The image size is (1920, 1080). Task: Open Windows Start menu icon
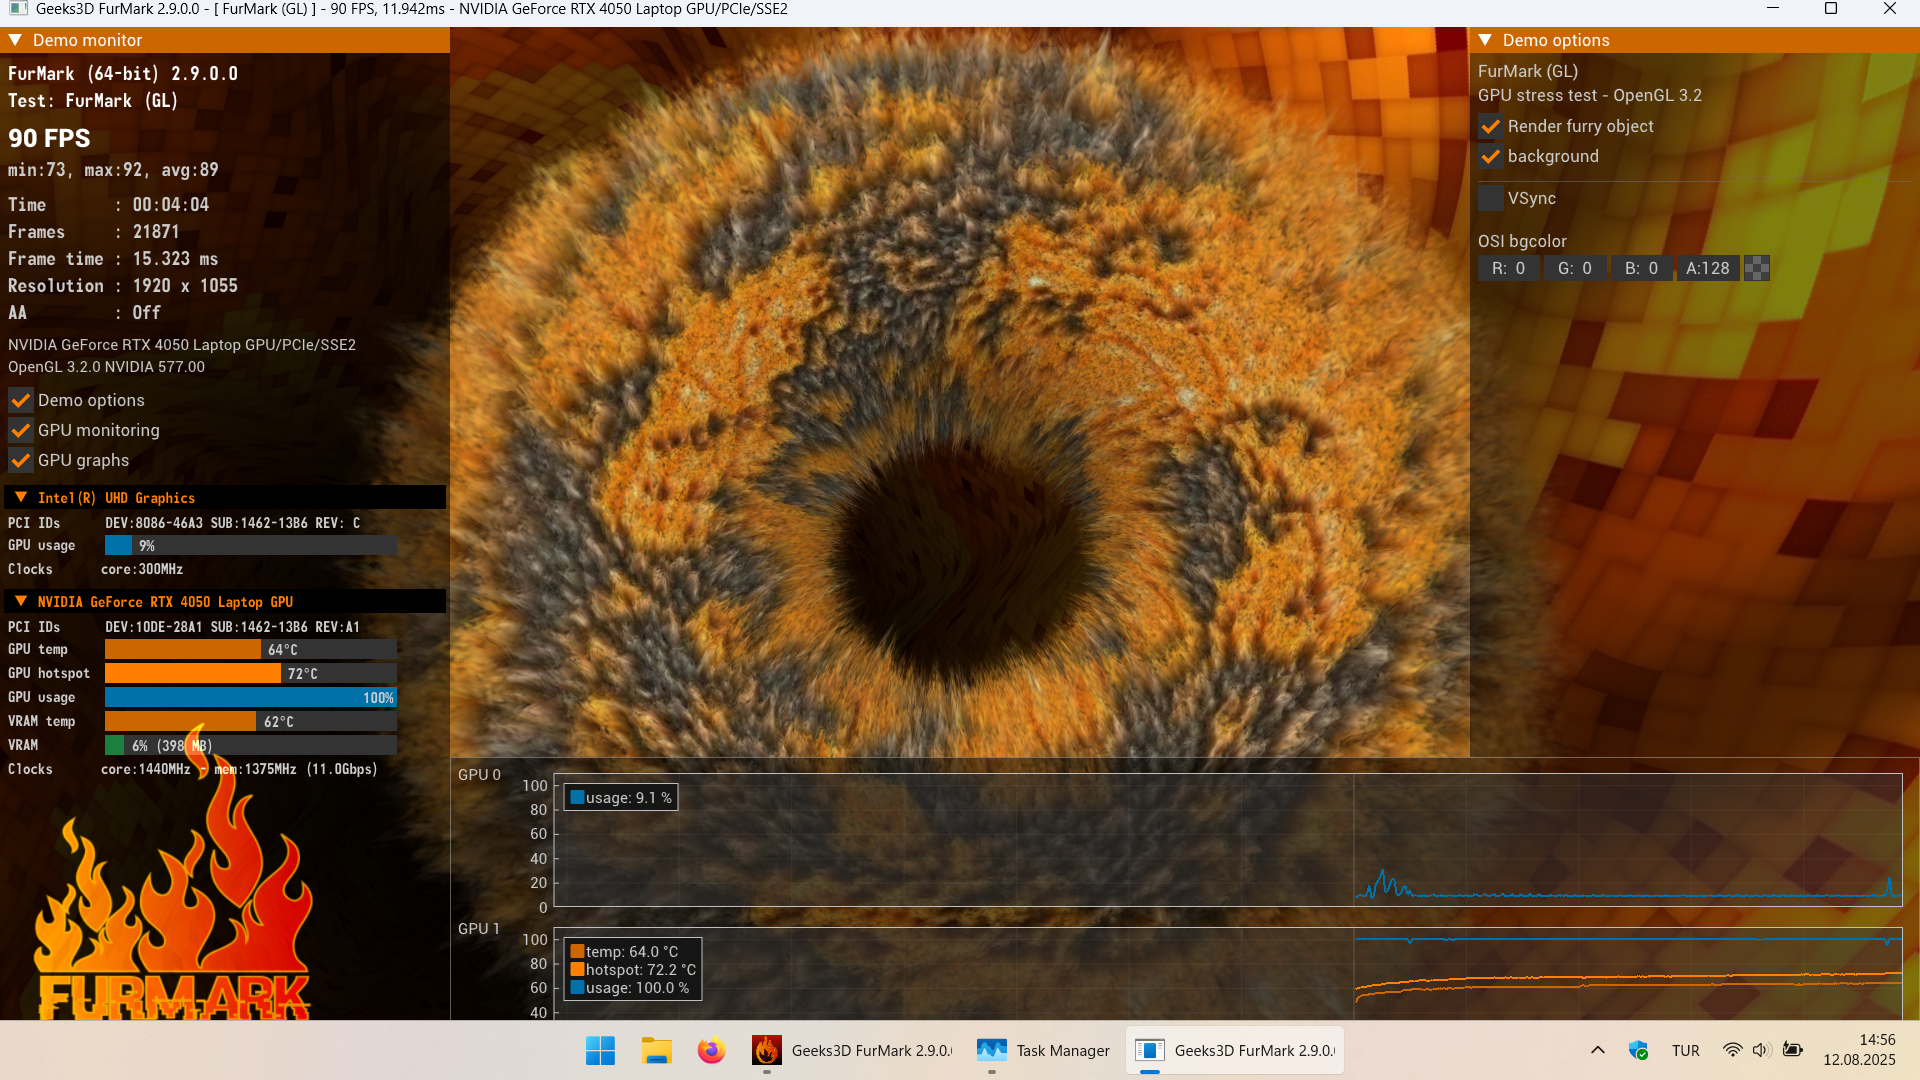(600, 1050)
